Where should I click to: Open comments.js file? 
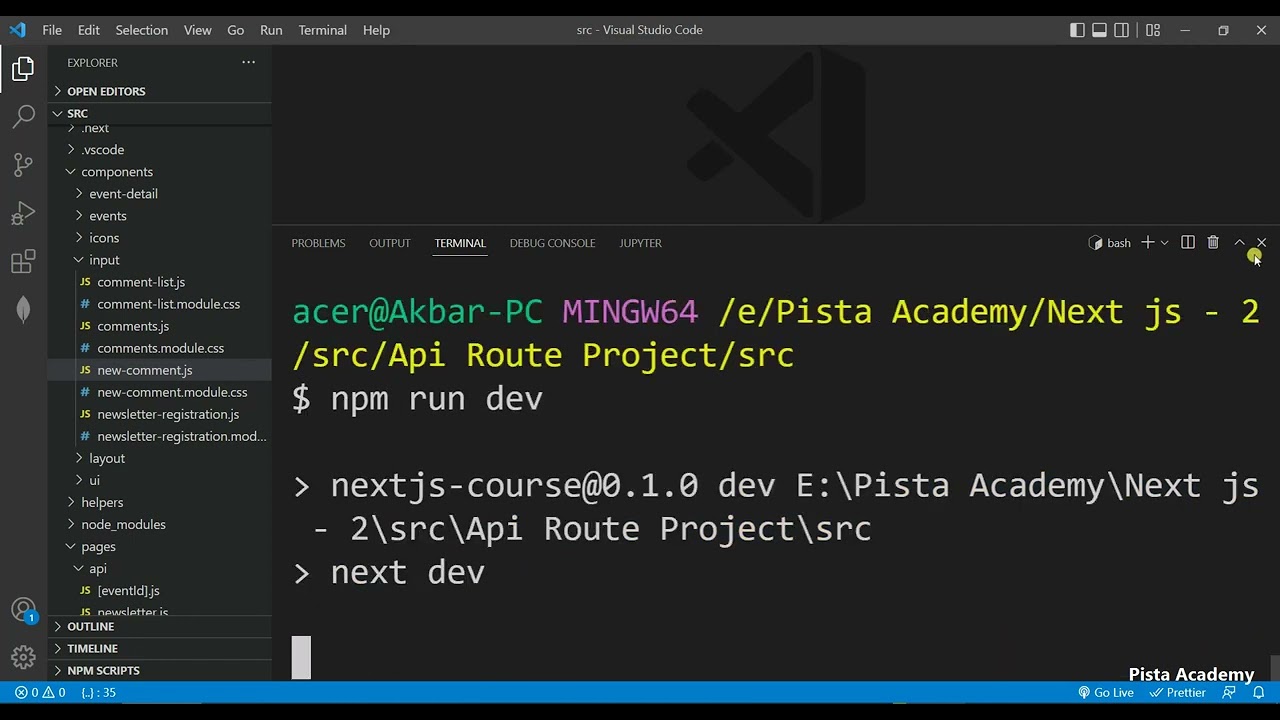(160, 326)
